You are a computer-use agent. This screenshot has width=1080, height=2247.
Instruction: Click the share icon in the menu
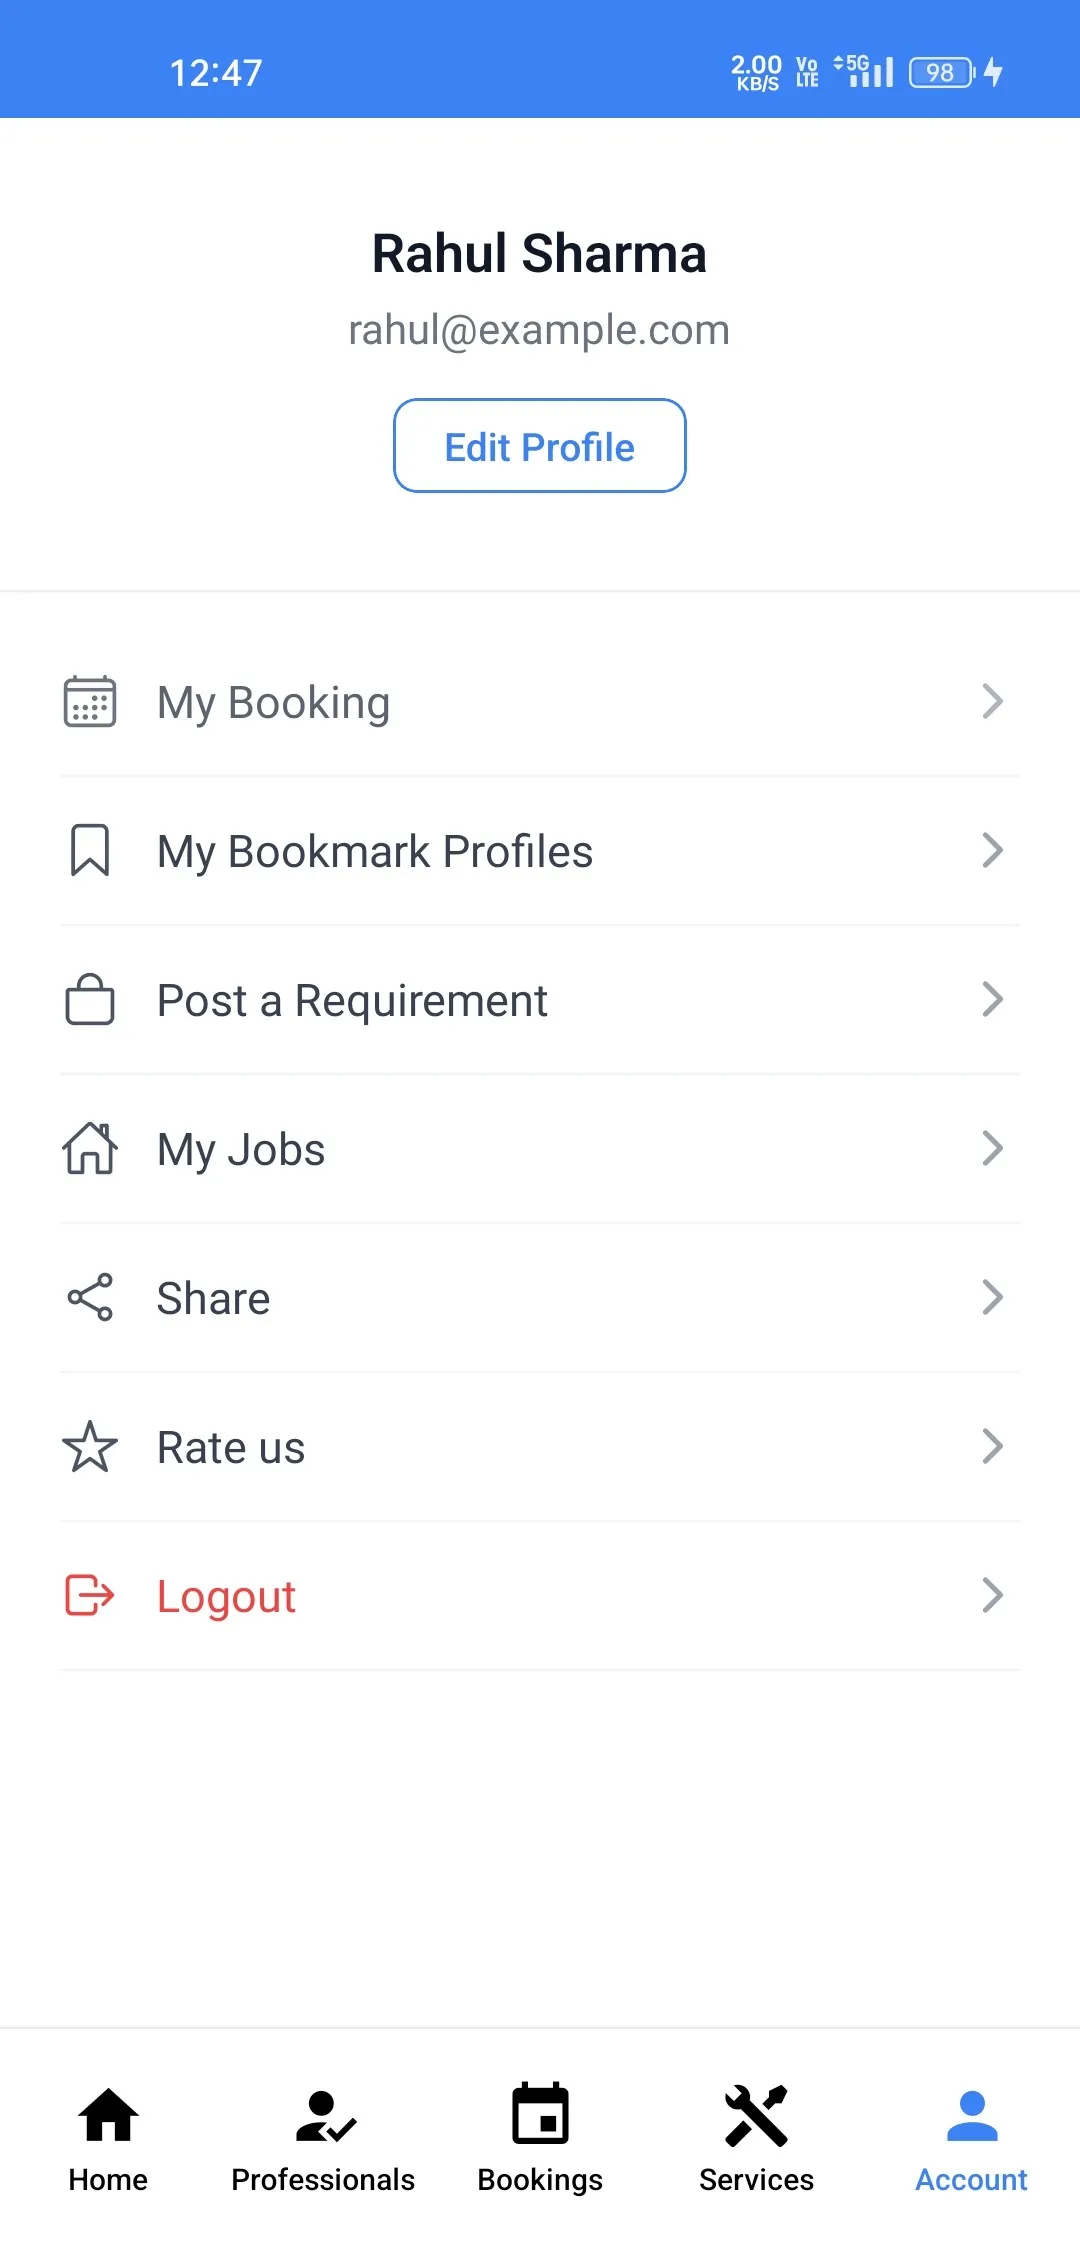pyautogui.click(x=90, y=1298)
